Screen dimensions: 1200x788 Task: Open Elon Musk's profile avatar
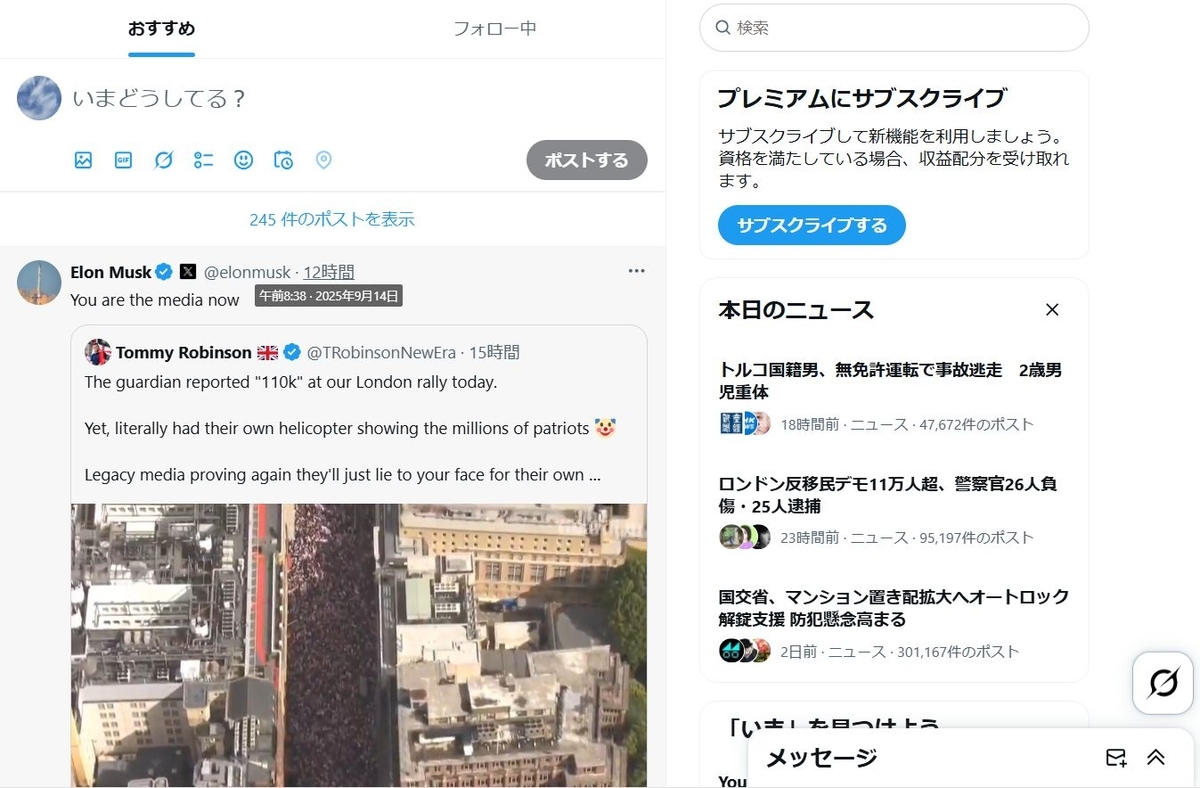[39, 283]
